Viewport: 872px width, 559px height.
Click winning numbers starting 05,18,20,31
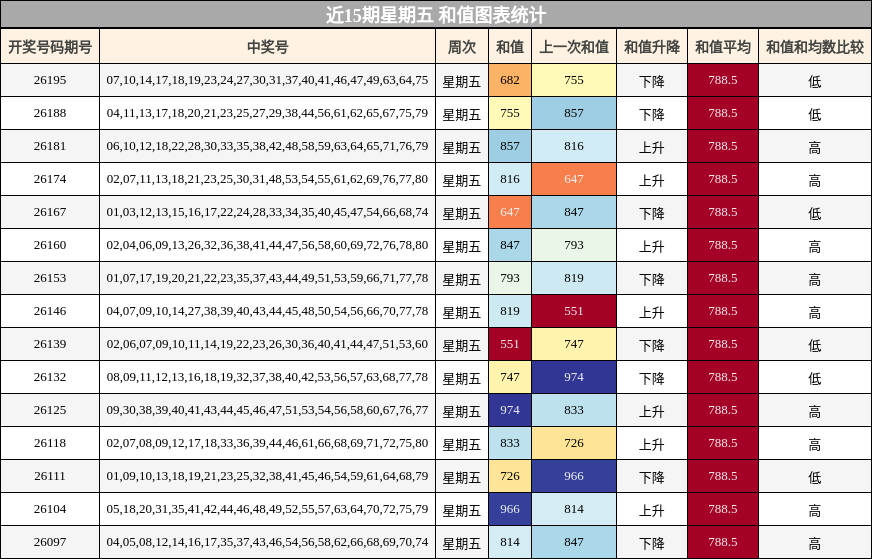[267, 509]
